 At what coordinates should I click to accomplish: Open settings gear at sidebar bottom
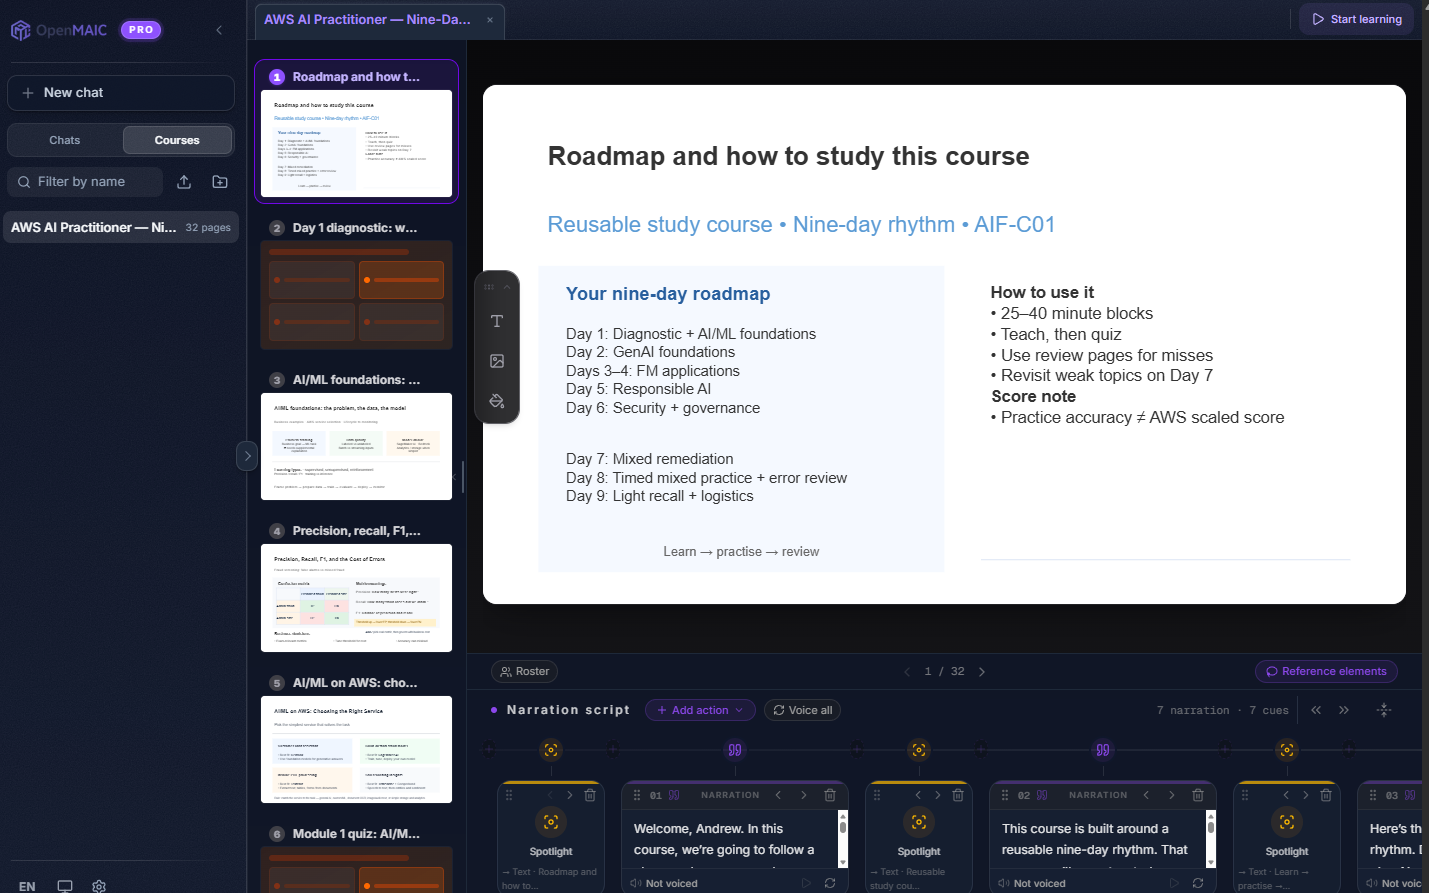(99, 886)
